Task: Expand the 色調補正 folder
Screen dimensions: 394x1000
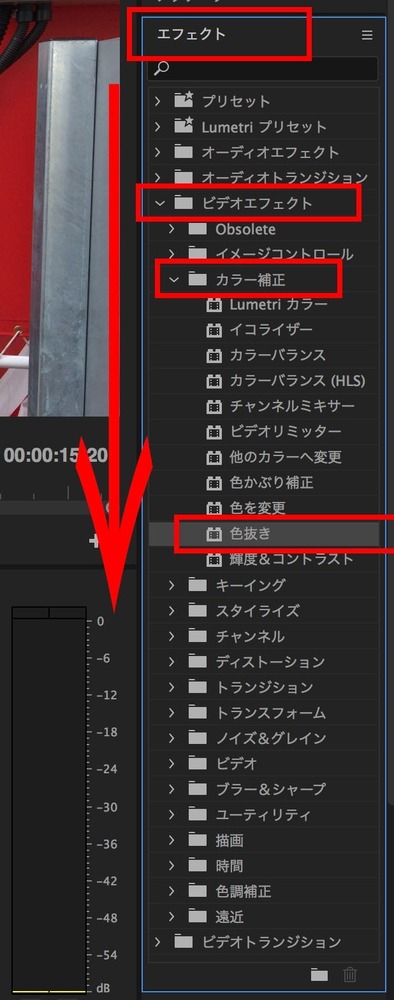Action: 172,891
